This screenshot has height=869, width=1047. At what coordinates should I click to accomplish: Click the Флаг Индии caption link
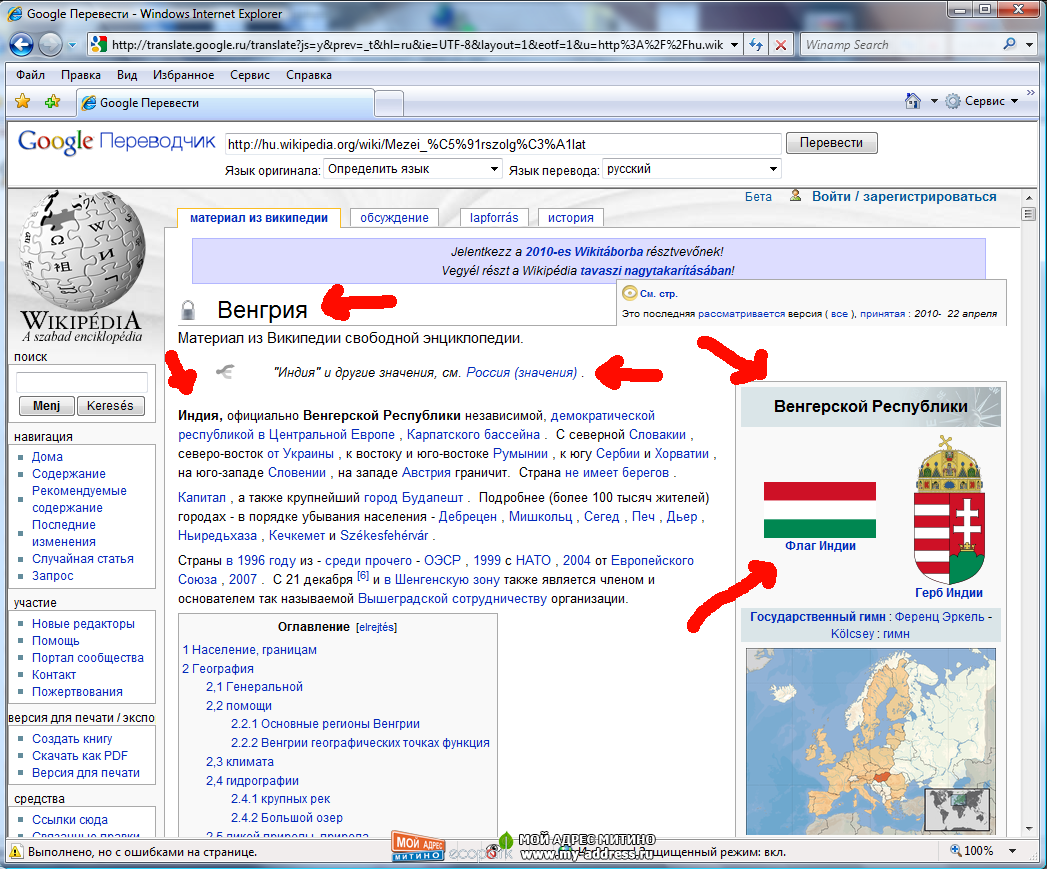[820, 546]
